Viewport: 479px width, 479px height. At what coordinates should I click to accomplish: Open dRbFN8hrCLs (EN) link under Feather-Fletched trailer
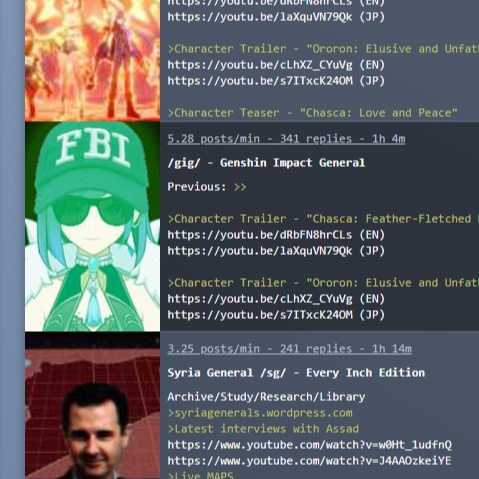point(276,235)
